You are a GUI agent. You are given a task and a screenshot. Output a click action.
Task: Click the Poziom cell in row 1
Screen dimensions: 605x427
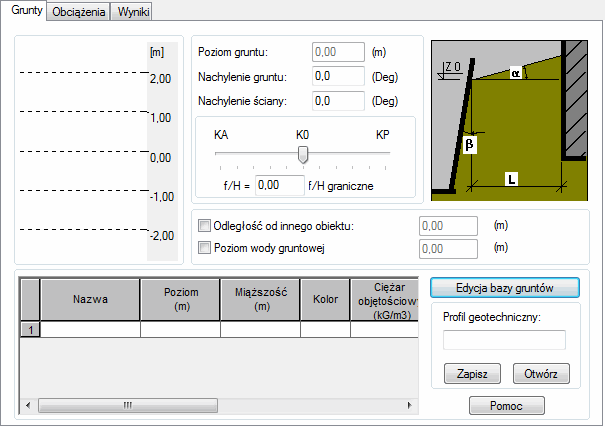point(181,330)
